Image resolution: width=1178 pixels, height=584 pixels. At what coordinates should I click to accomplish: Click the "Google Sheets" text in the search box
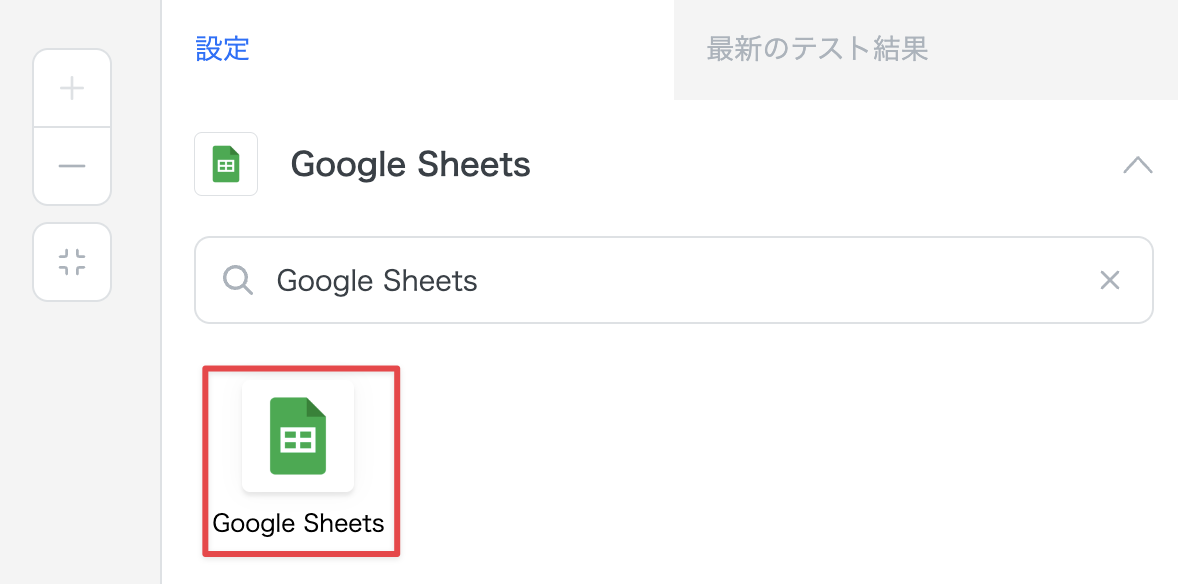coord(377,281)
